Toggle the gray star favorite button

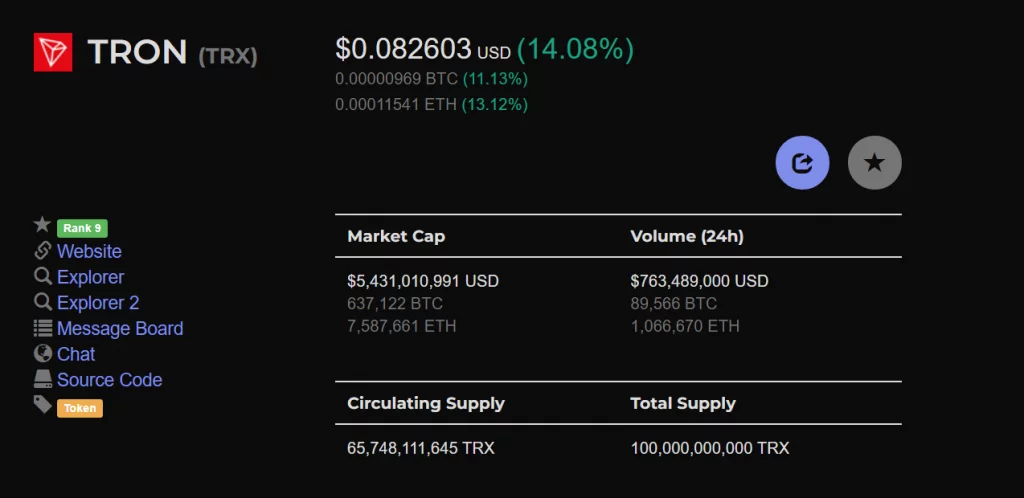coord(874,163)
